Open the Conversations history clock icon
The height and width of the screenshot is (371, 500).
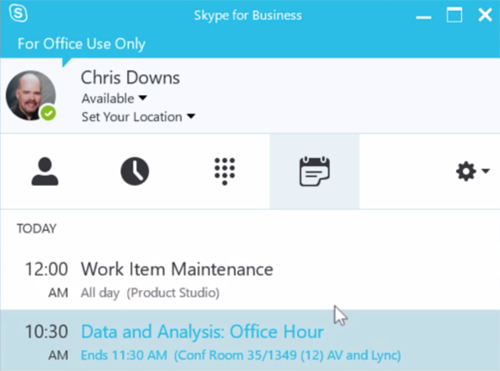pos(135,171)
